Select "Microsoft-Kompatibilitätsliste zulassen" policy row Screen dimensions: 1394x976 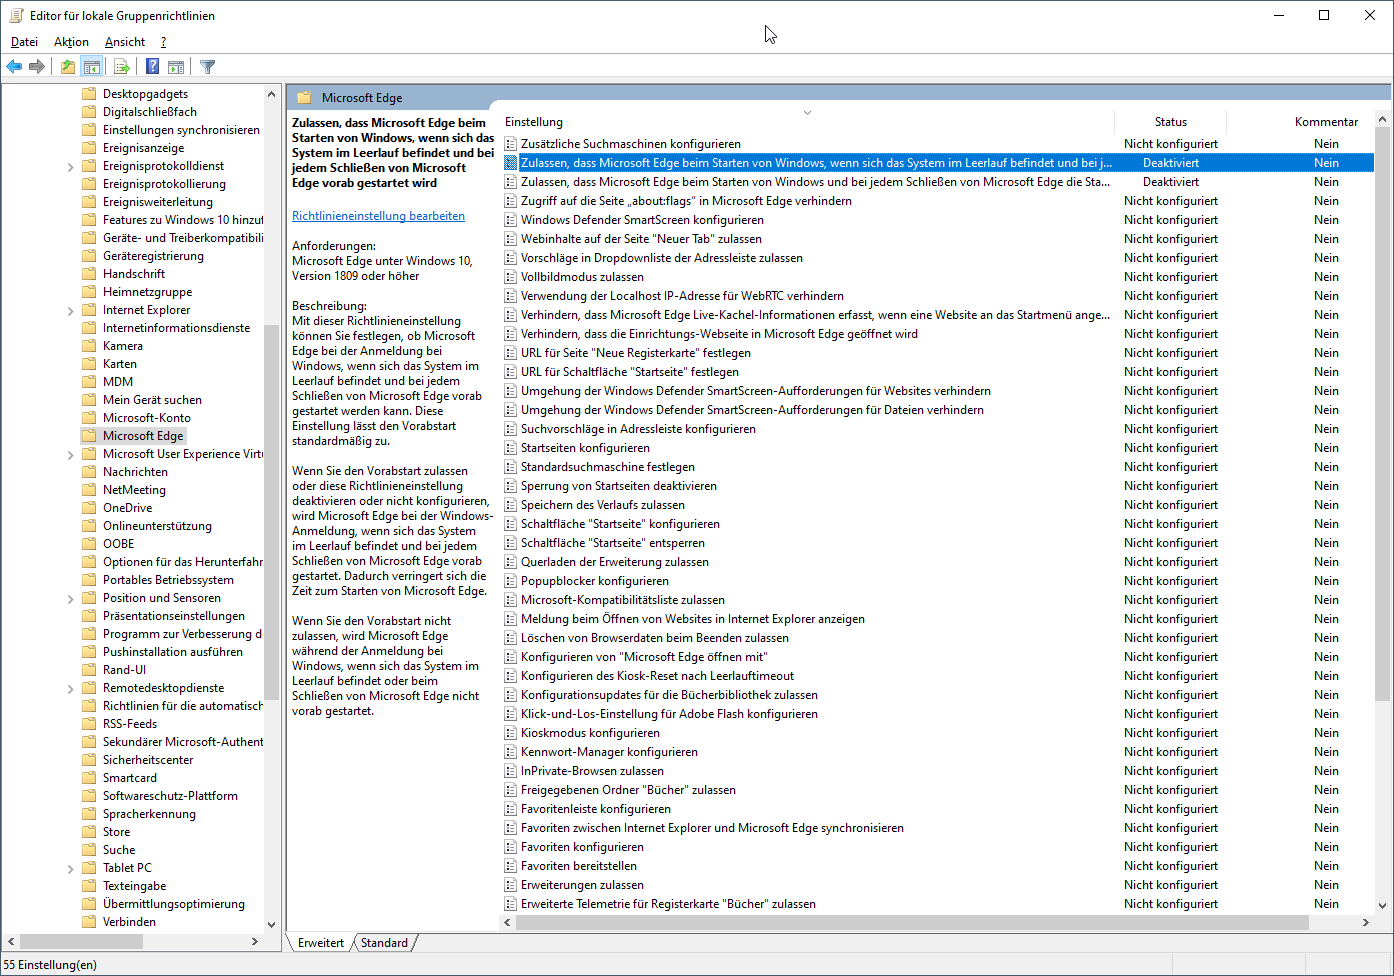pos(938,600)
